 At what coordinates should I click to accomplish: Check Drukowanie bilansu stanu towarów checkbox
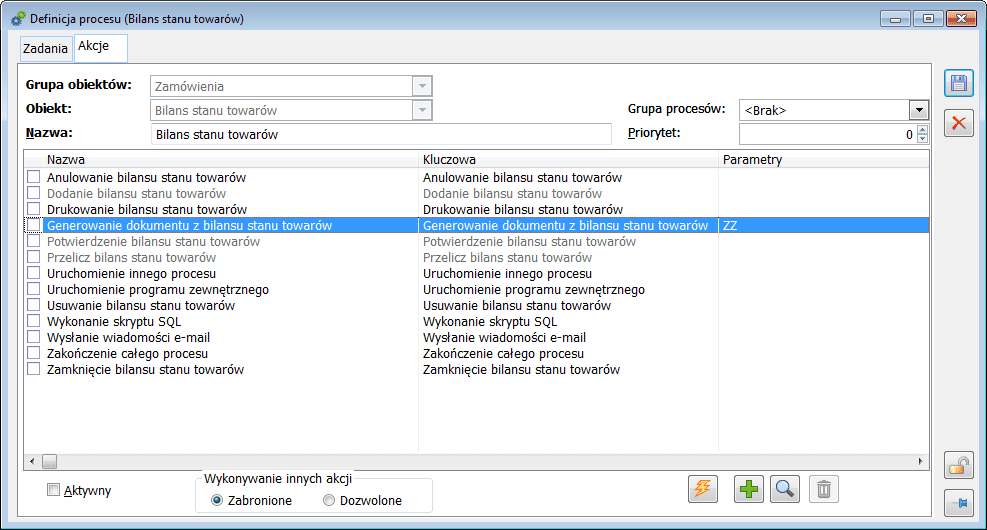(33, 209)
